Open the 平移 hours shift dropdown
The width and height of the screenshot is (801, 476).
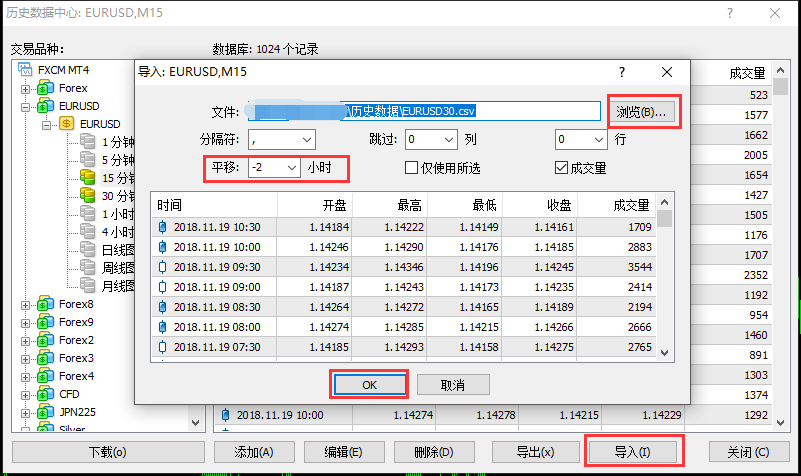[291, 168]
